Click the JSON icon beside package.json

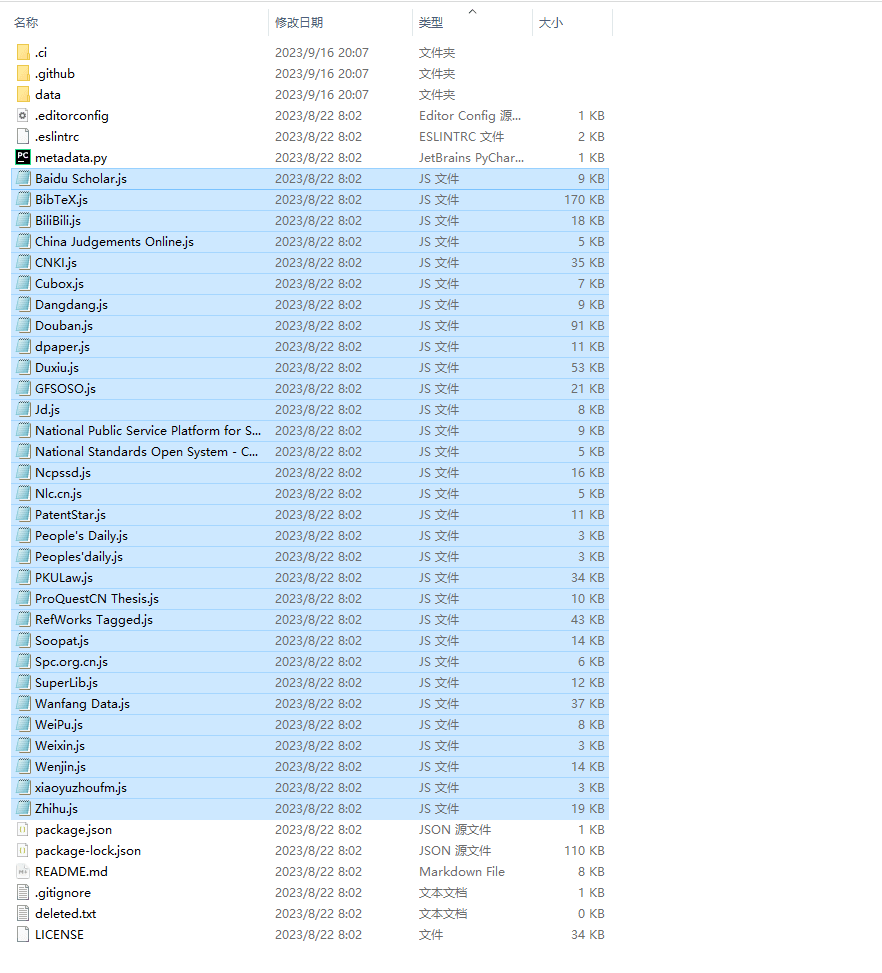pos(24,829)
